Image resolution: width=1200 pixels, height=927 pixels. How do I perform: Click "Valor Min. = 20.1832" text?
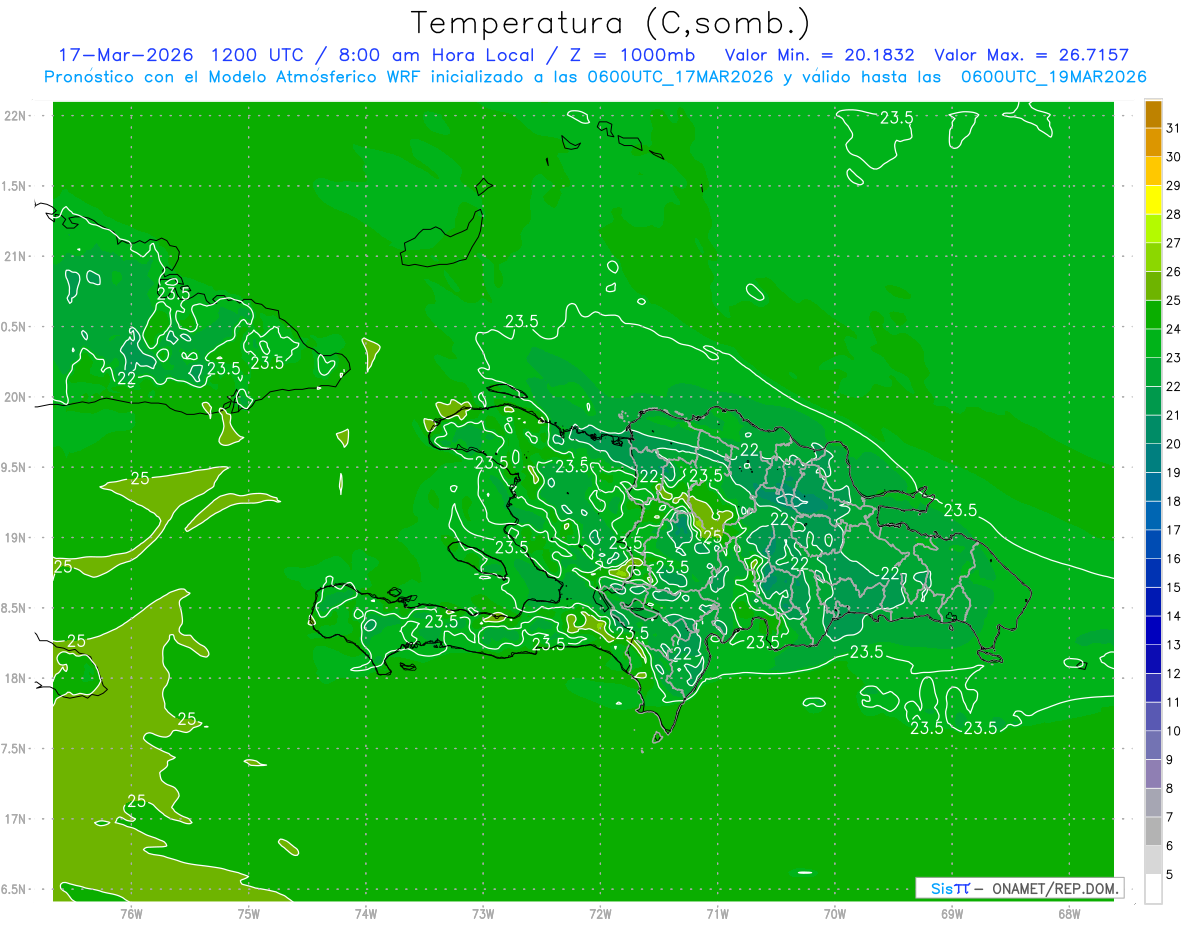[x=819, y=55]
